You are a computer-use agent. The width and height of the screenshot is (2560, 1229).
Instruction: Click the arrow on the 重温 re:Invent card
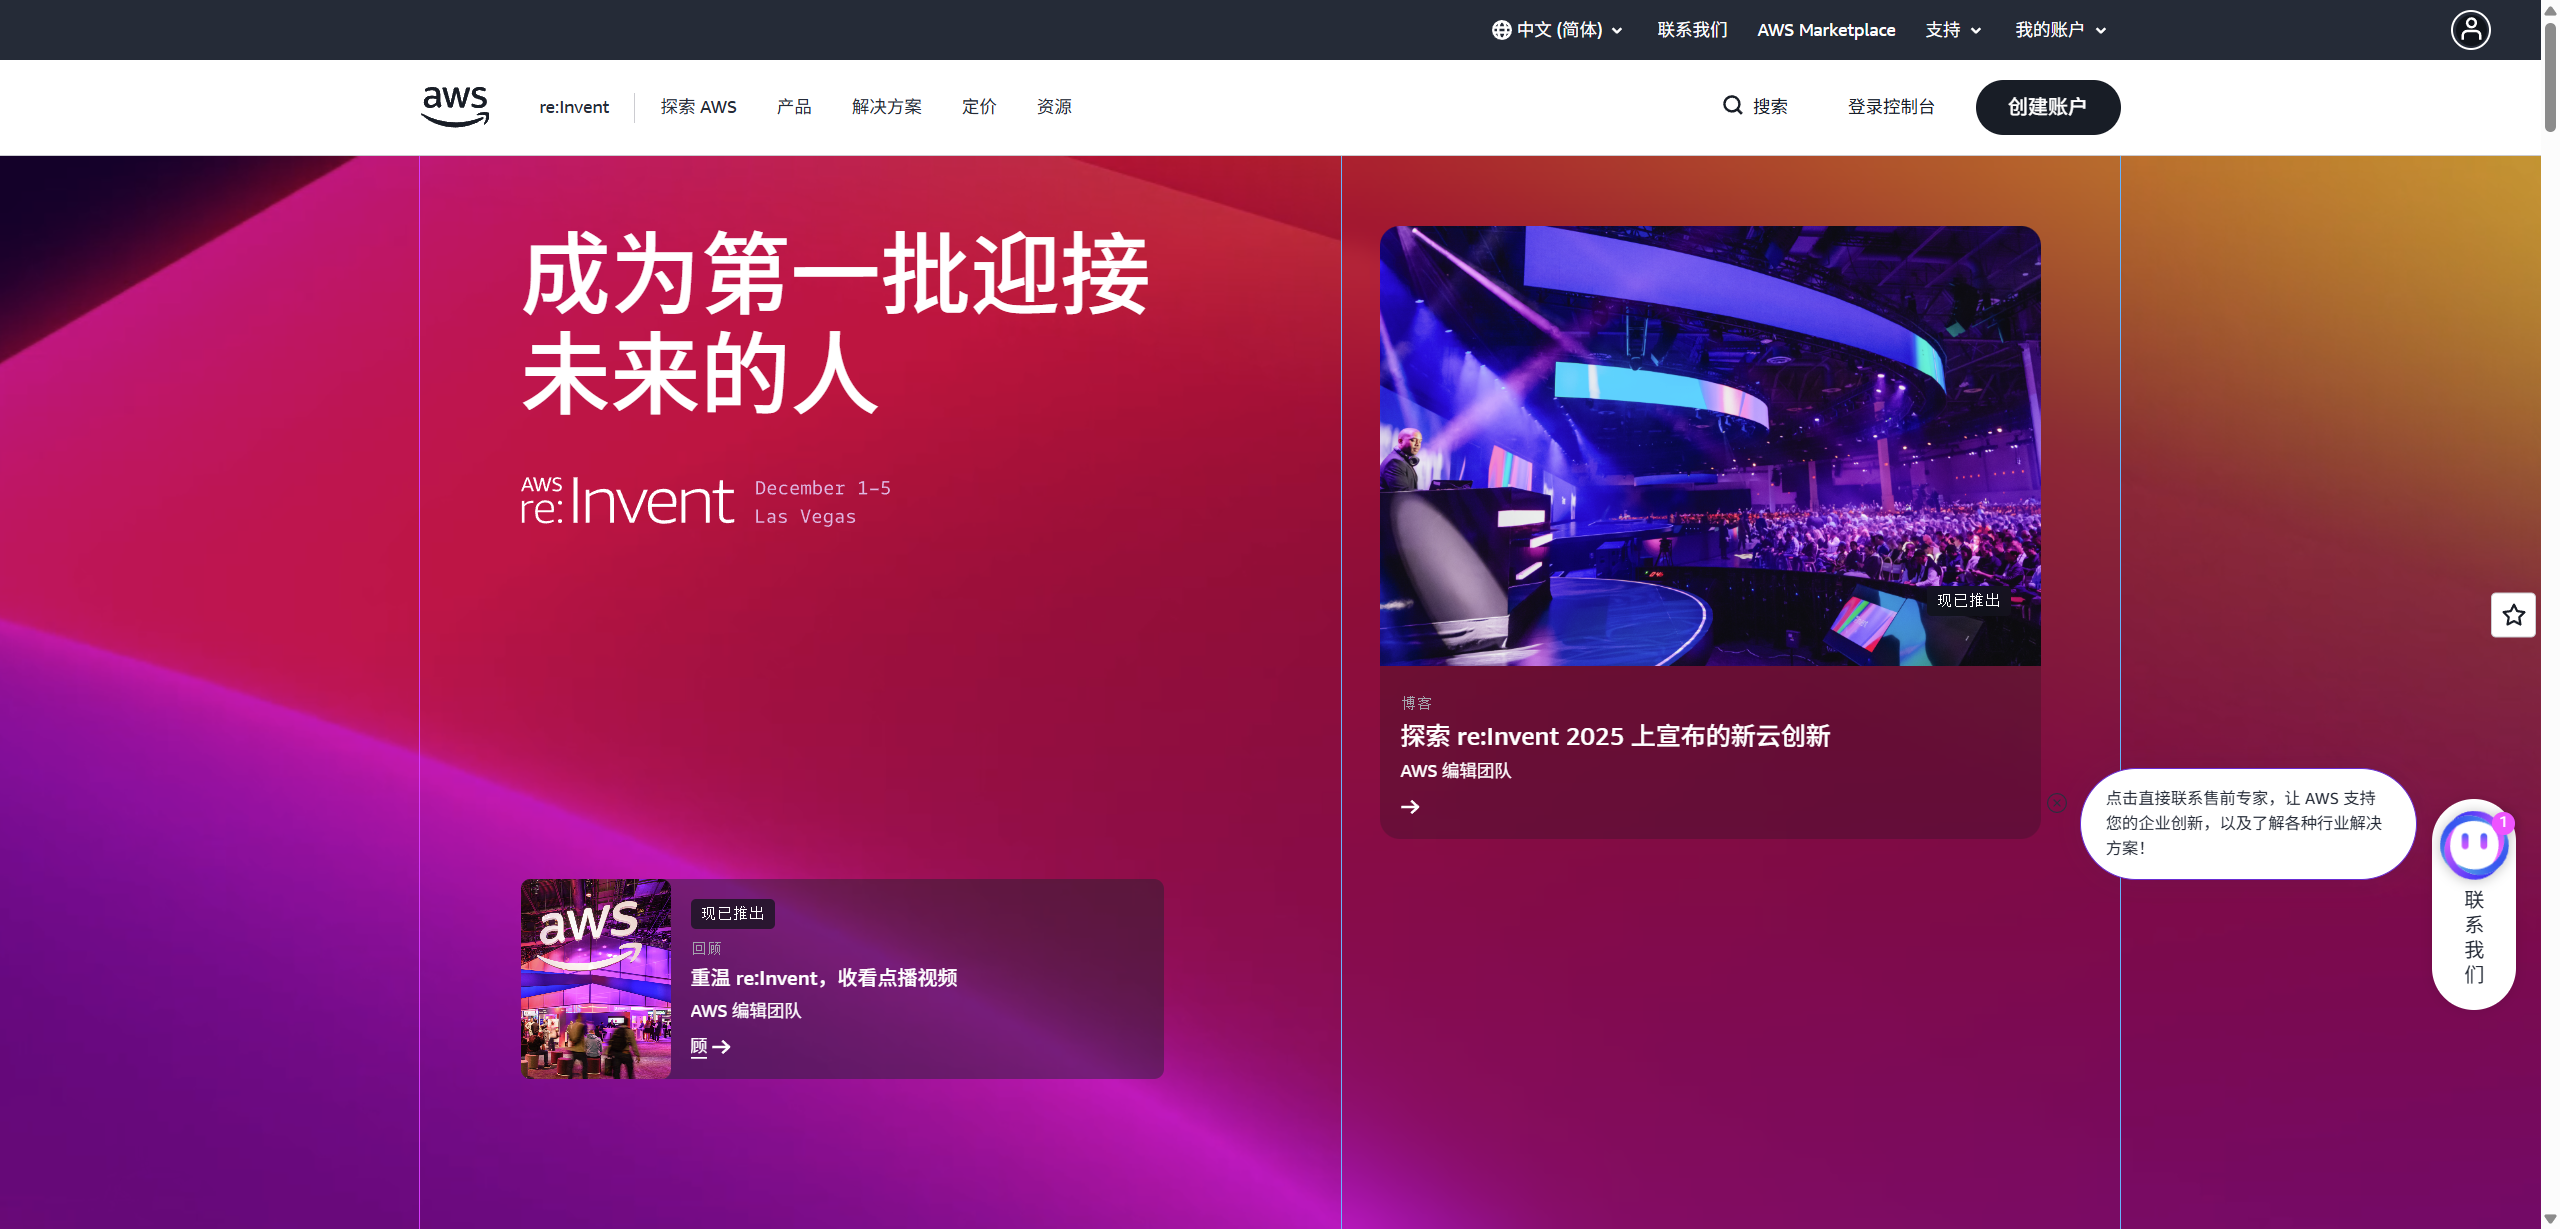click(x=721, y=1047)
